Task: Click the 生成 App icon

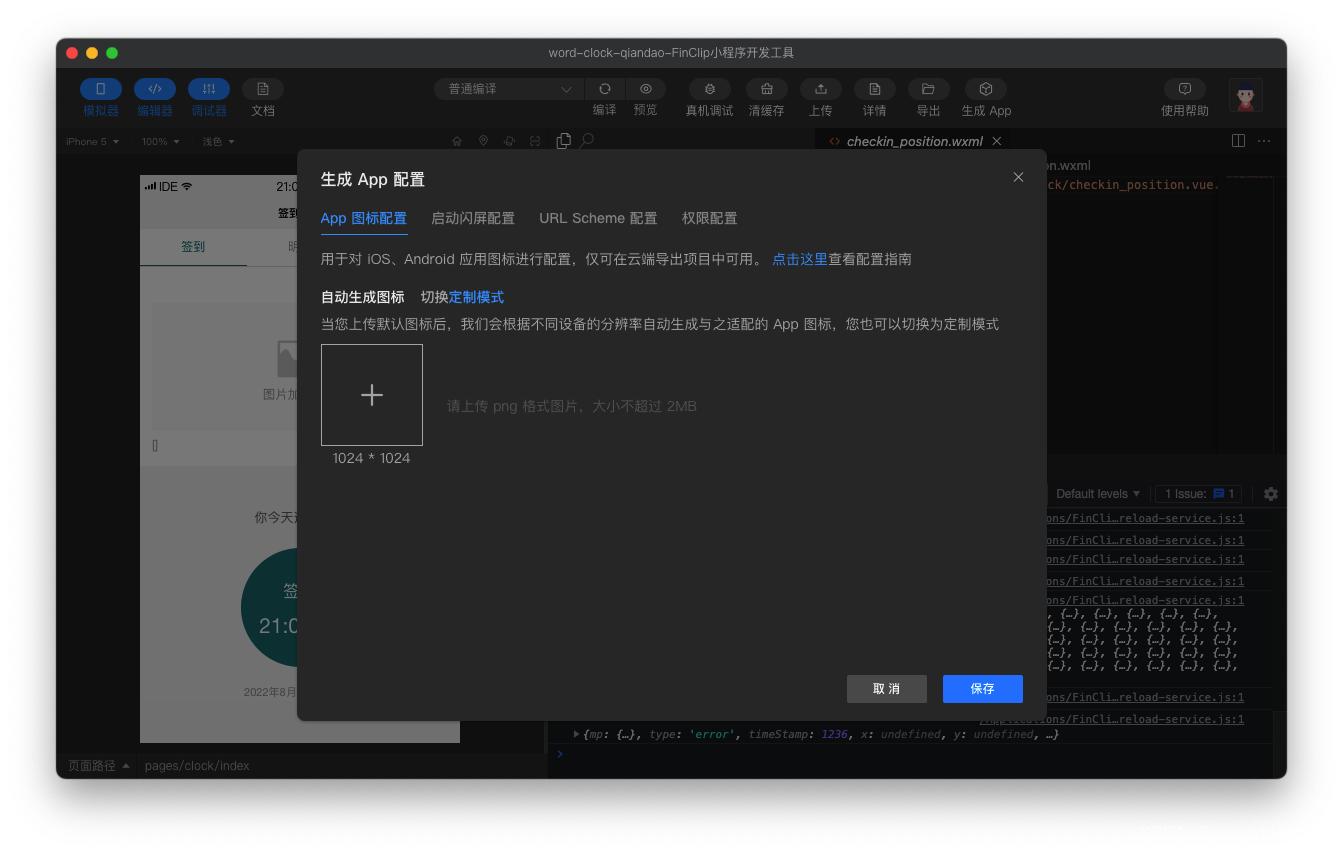Action: [985, 89]
